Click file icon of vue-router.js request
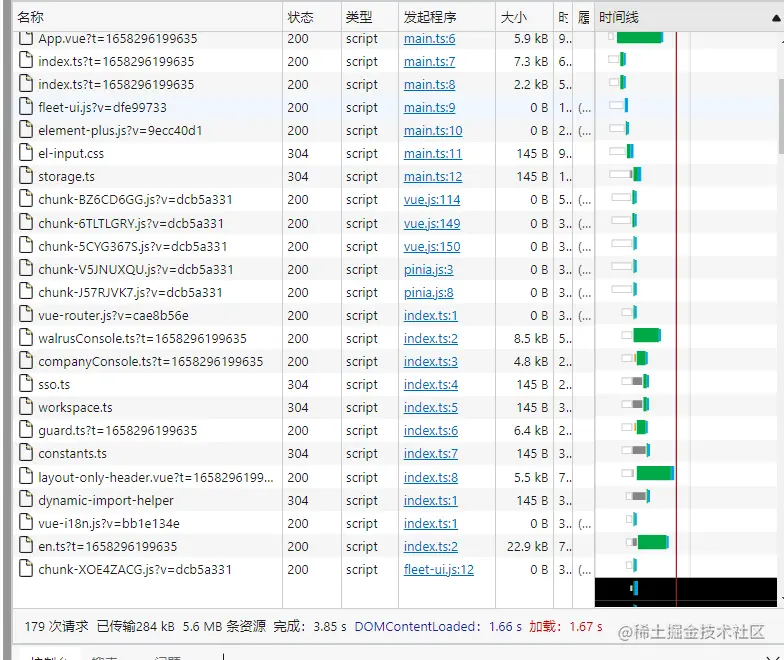 click(x=26, y=314)
